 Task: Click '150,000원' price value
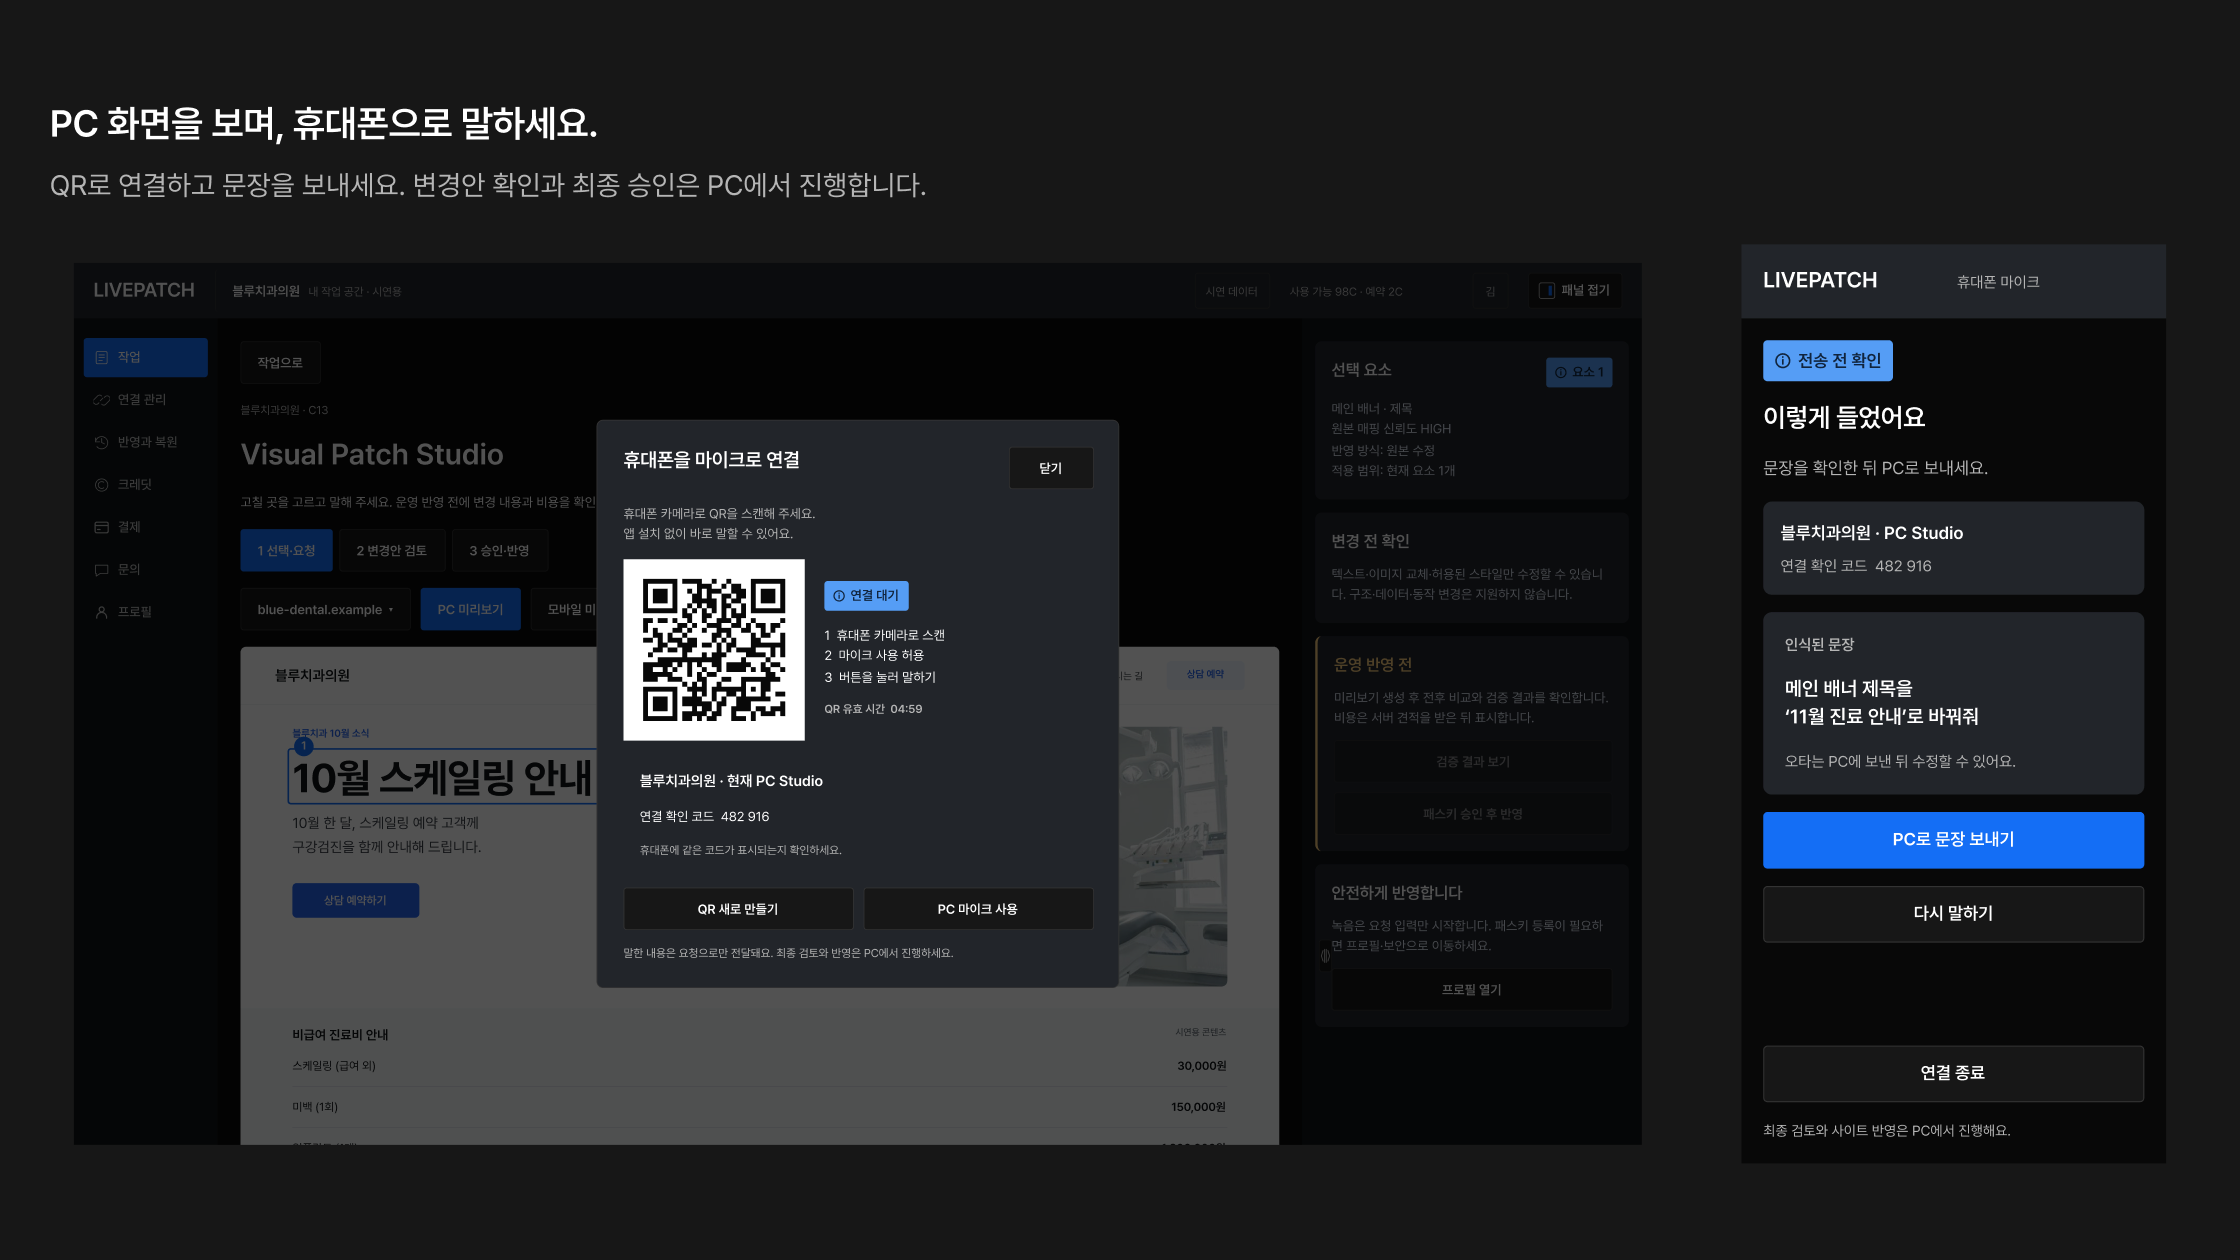(x=1198, y=1107)
